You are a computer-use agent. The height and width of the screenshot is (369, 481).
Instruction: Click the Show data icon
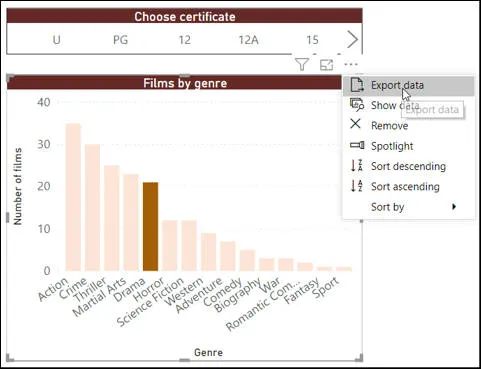coord(357,105)
